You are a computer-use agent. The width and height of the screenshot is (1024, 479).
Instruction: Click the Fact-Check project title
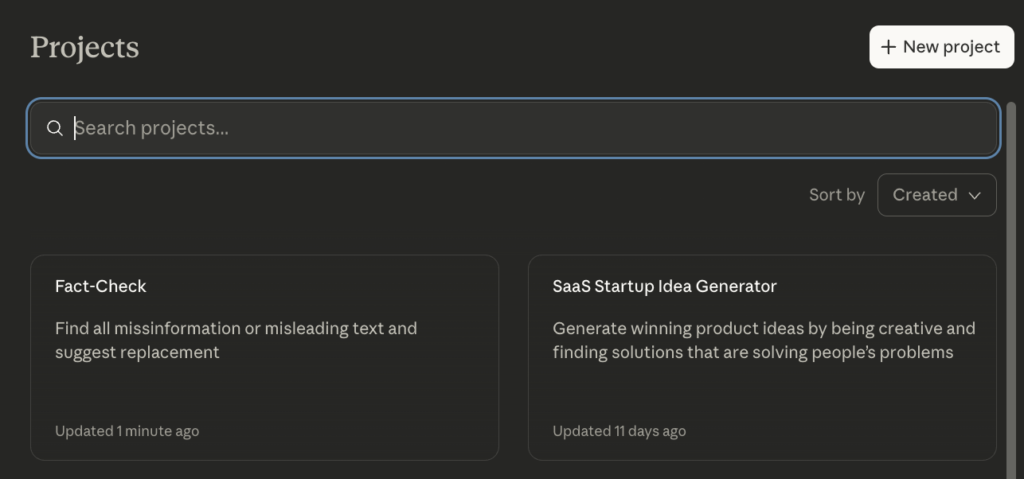click(100, 286)
